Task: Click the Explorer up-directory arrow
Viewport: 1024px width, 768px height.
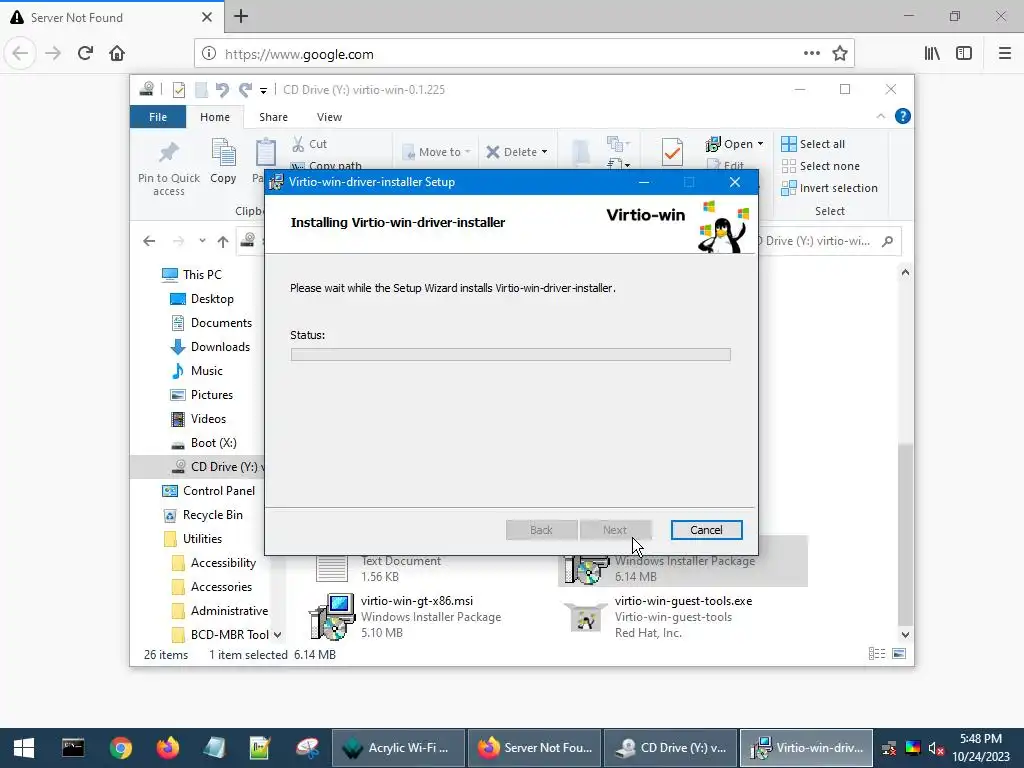Action: pos(223,242)
